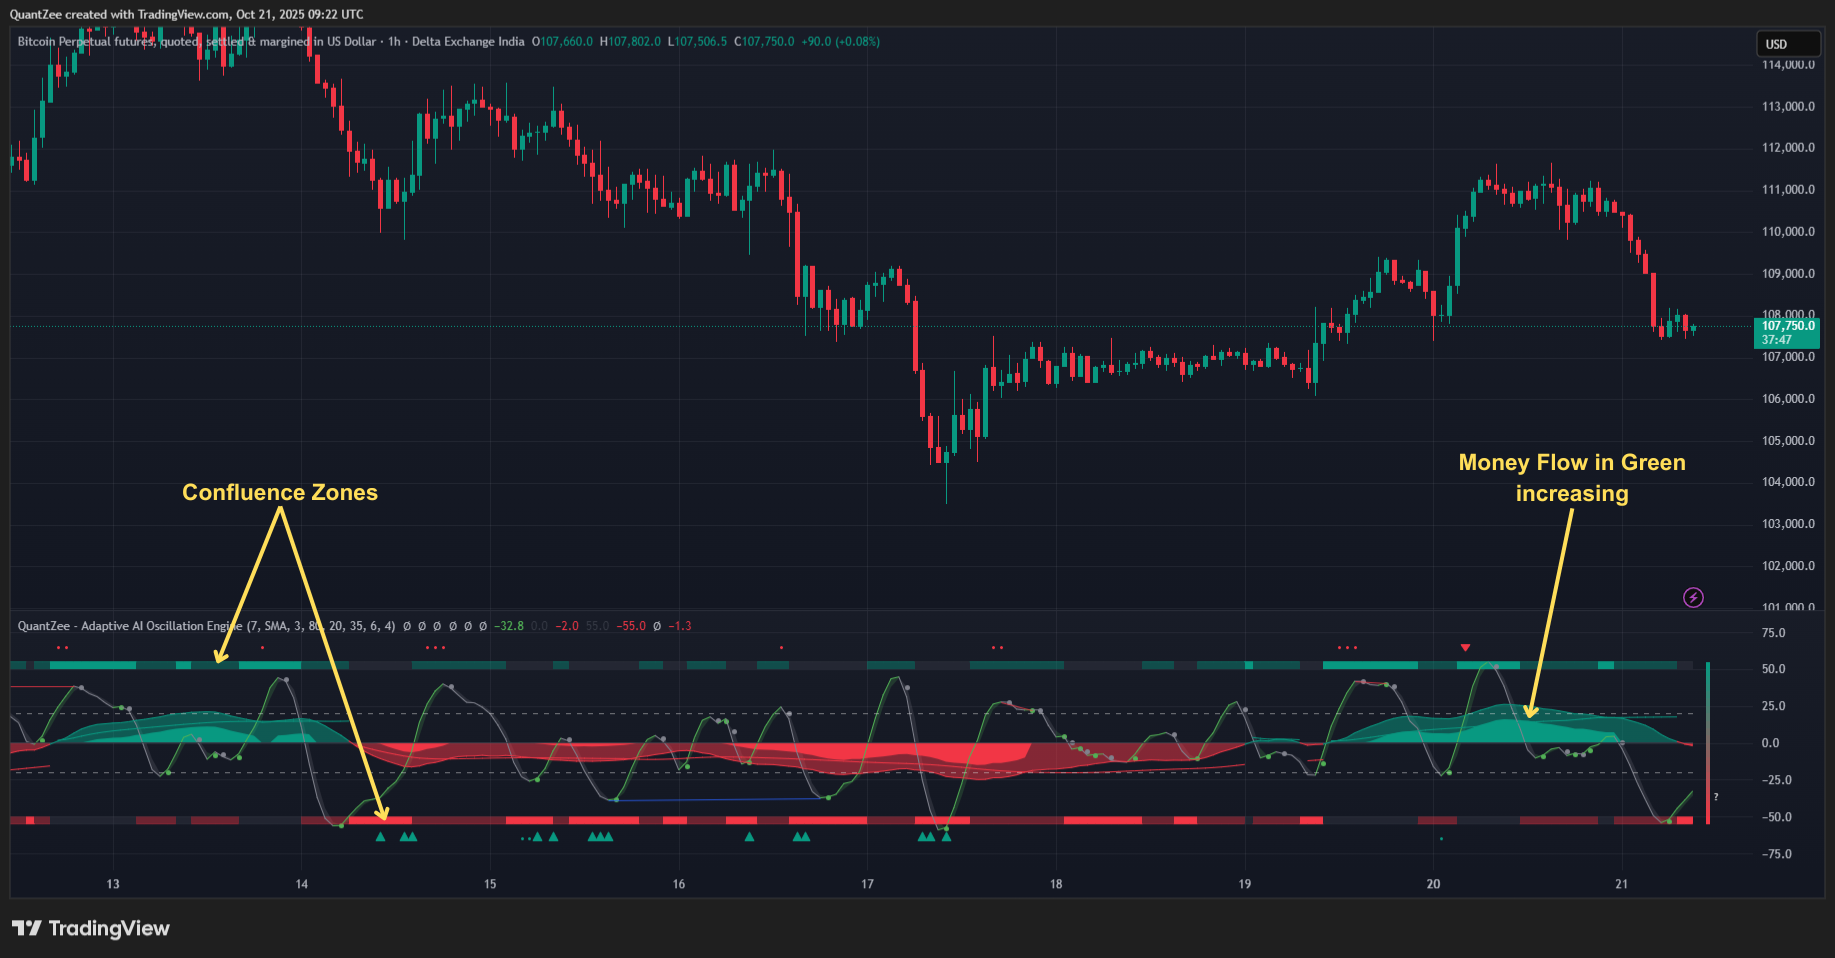This screenshot has height=958, width=1835.
Task: Click the blue divergence line in oscillator
Action: (x=720, y=799)
